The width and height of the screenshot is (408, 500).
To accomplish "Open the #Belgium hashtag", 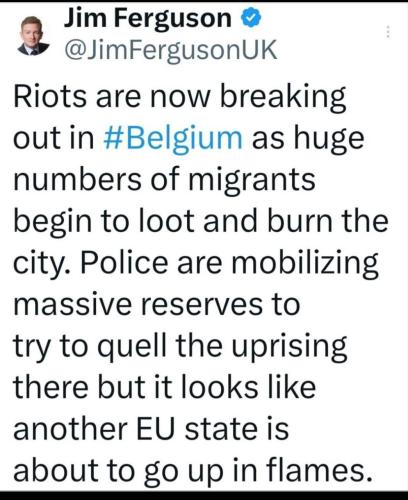I will (x=173, y=138).
